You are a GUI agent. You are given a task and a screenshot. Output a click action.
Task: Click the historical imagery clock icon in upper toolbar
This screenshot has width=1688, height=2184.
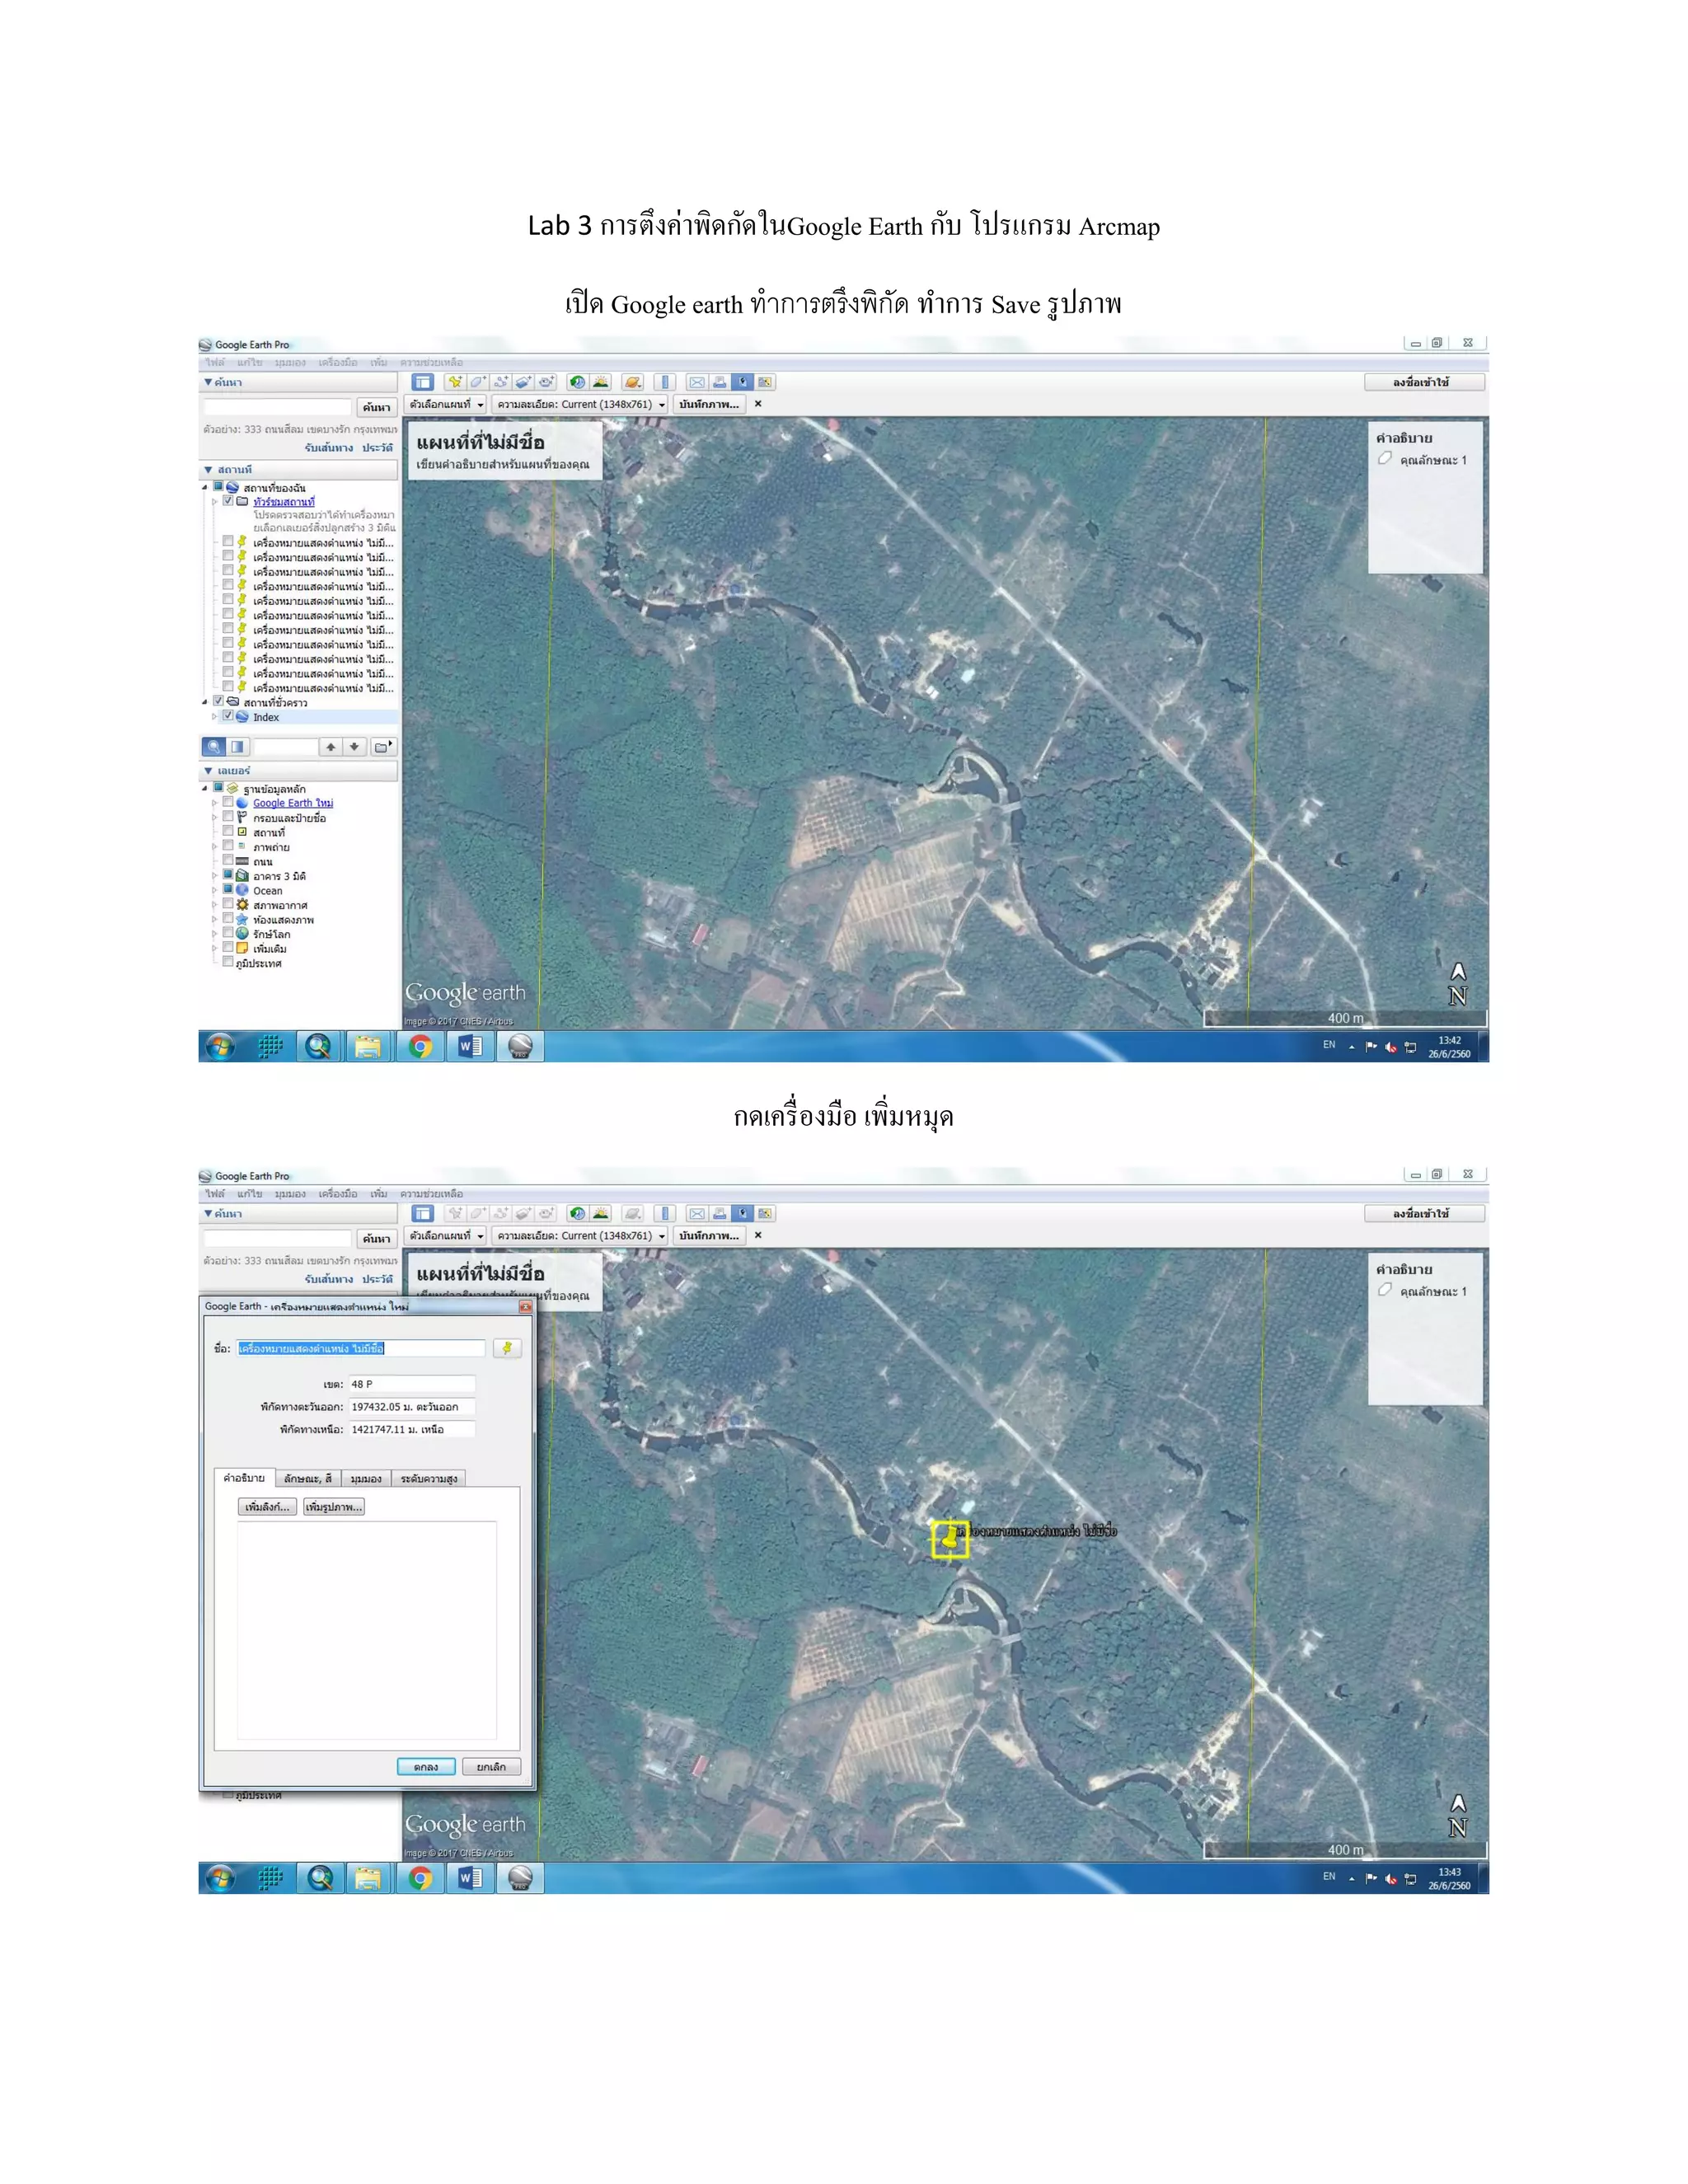[x=577, y=382]
